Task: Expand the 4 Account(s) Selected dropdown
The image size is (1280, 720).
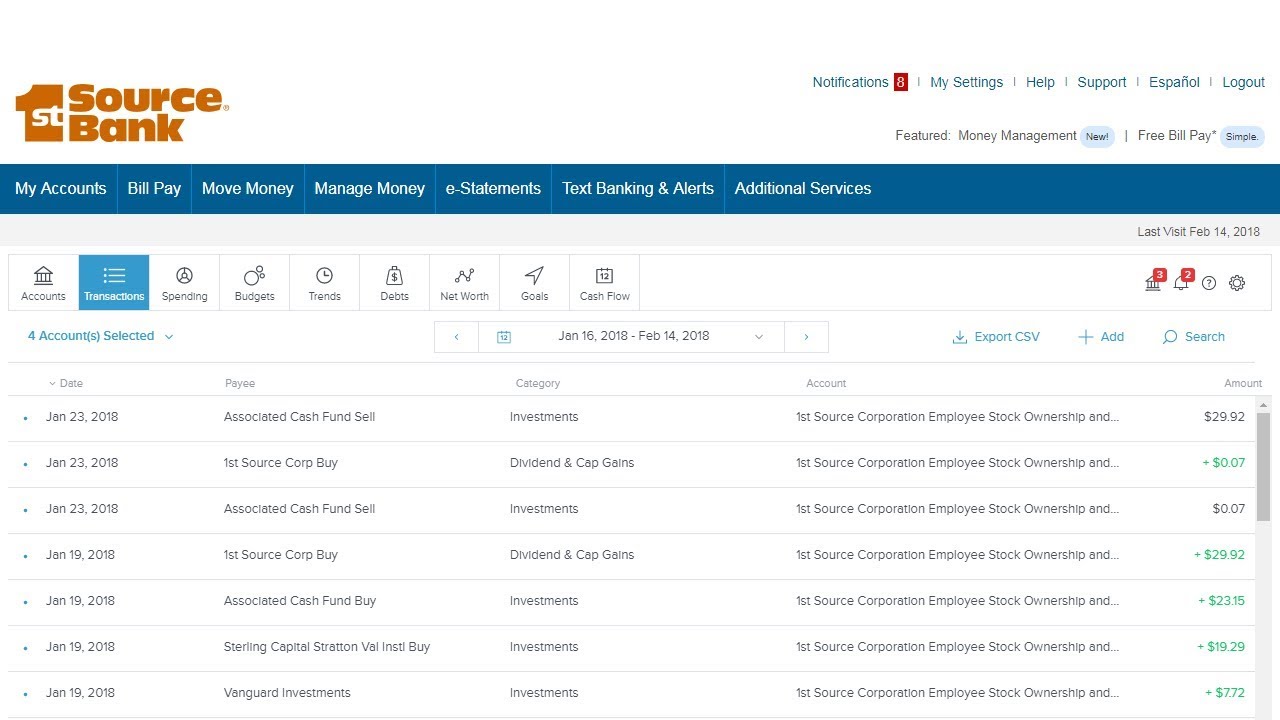Action: pyautogui.click(x=100, y=336)
